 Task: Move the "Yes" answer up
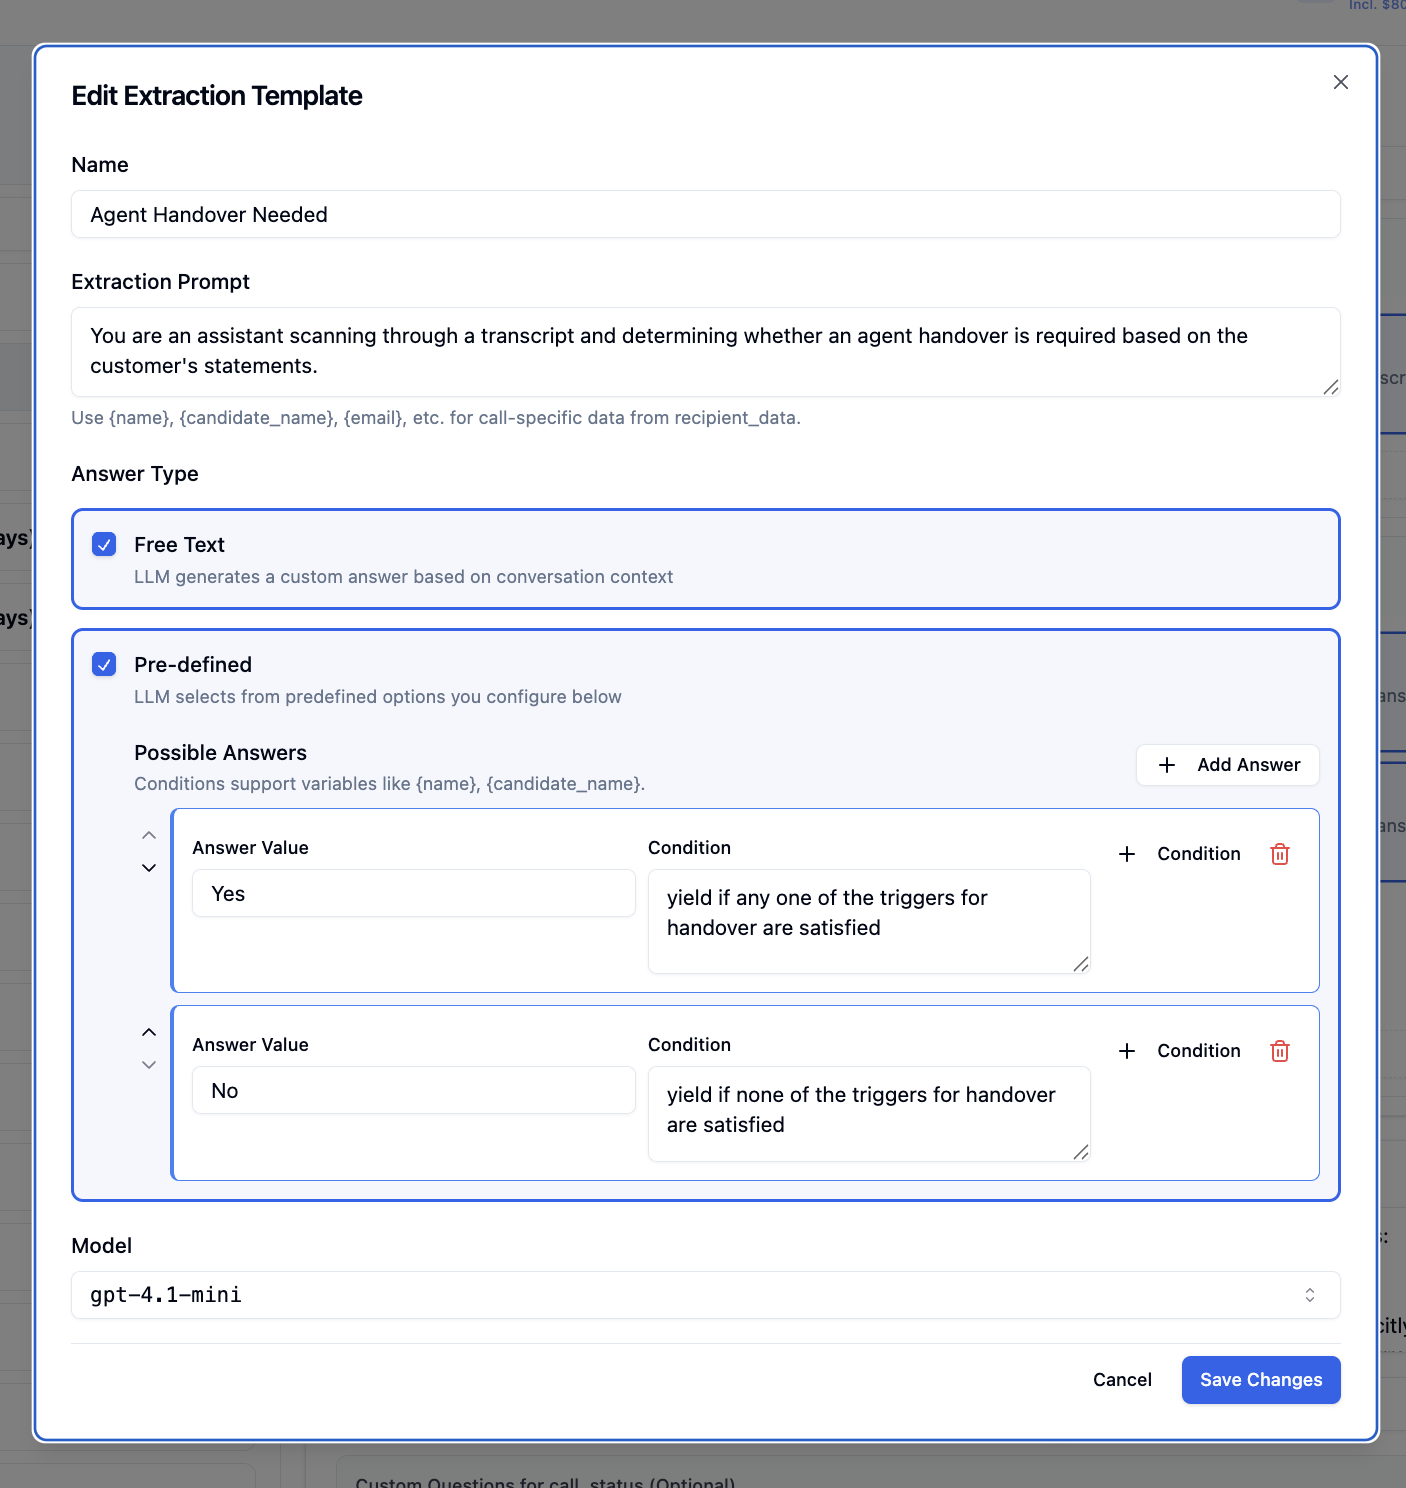coord(148,835)
